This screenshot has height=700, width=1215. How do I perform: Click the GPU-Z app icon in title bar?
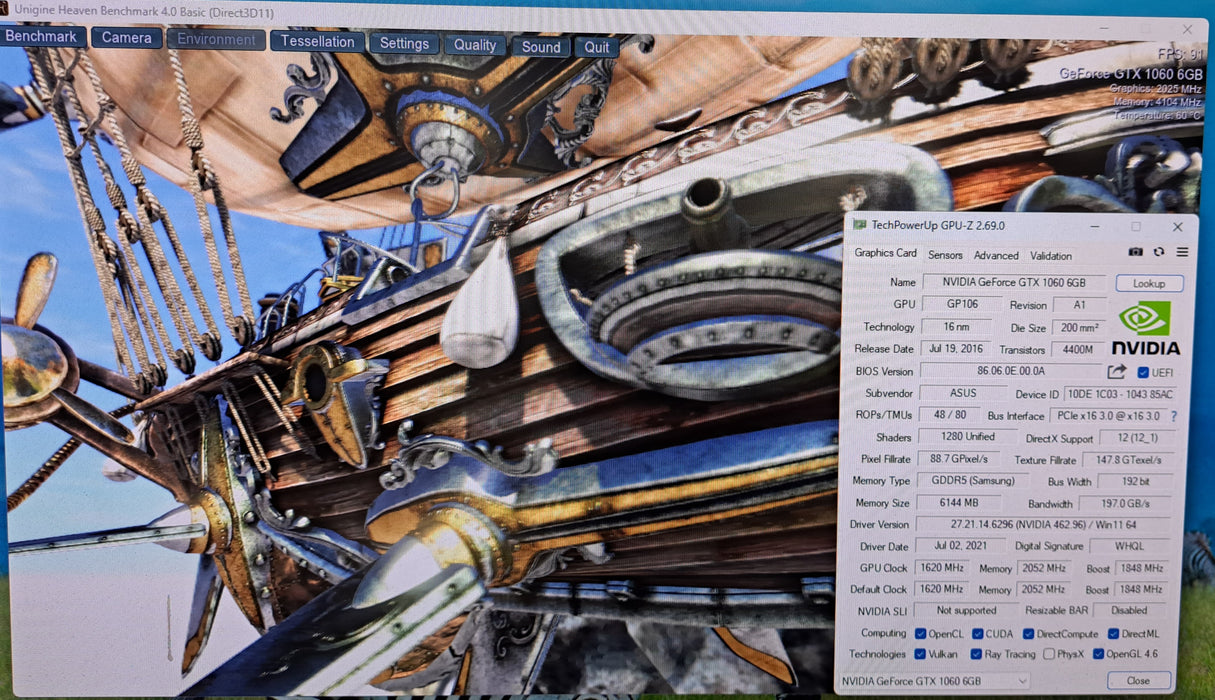pos(859,225)
